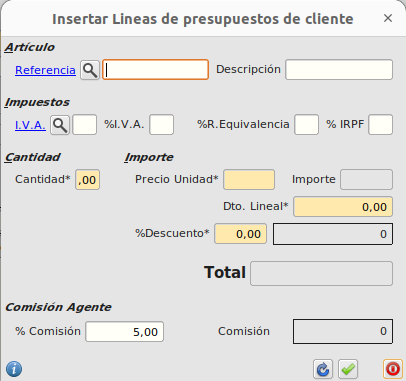Click the Total label

click(x=225, y=272)
